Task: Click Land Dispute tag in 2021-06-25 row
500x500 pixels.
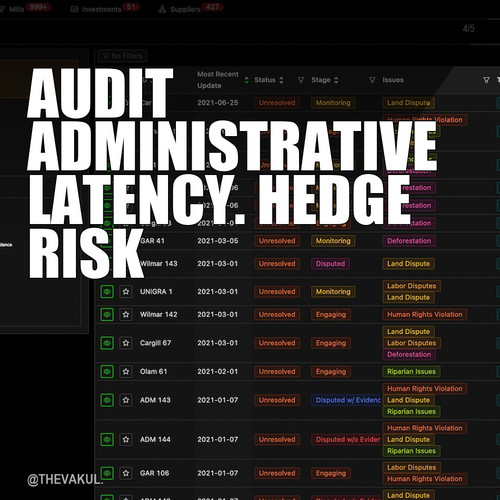Action: (x=408, y=103)
